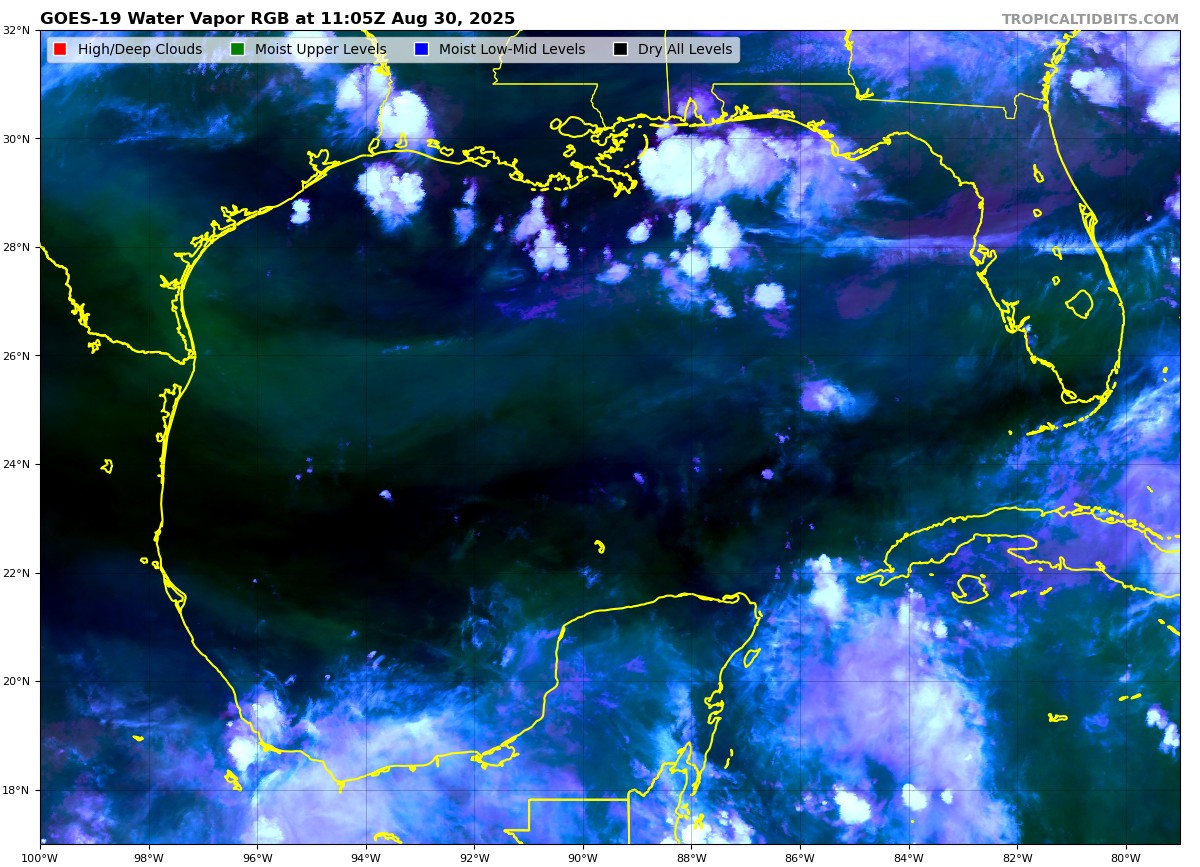1200x867 pixels.
Task: Click the 86°W longitude axis label
Action: (x=800, y=857)
